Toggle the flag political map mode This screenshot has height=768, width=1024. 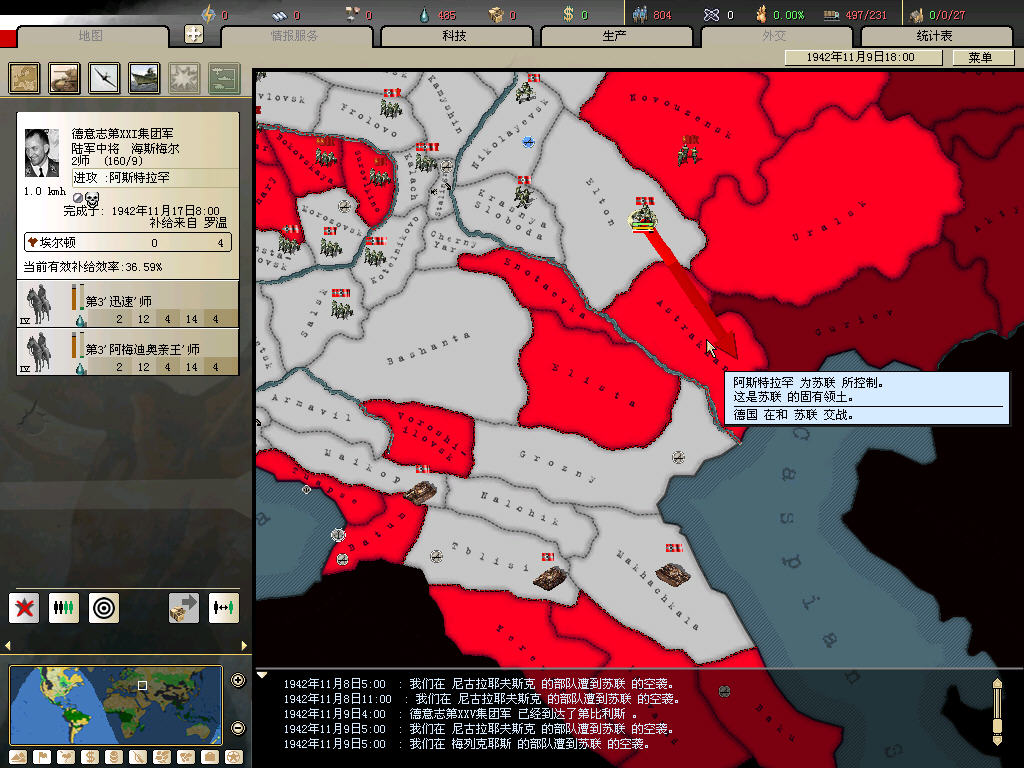(42, 756)
